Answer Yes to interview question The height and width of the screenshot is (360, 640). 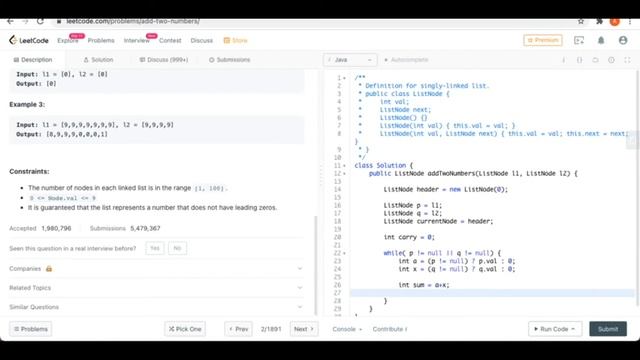[155, 248]
